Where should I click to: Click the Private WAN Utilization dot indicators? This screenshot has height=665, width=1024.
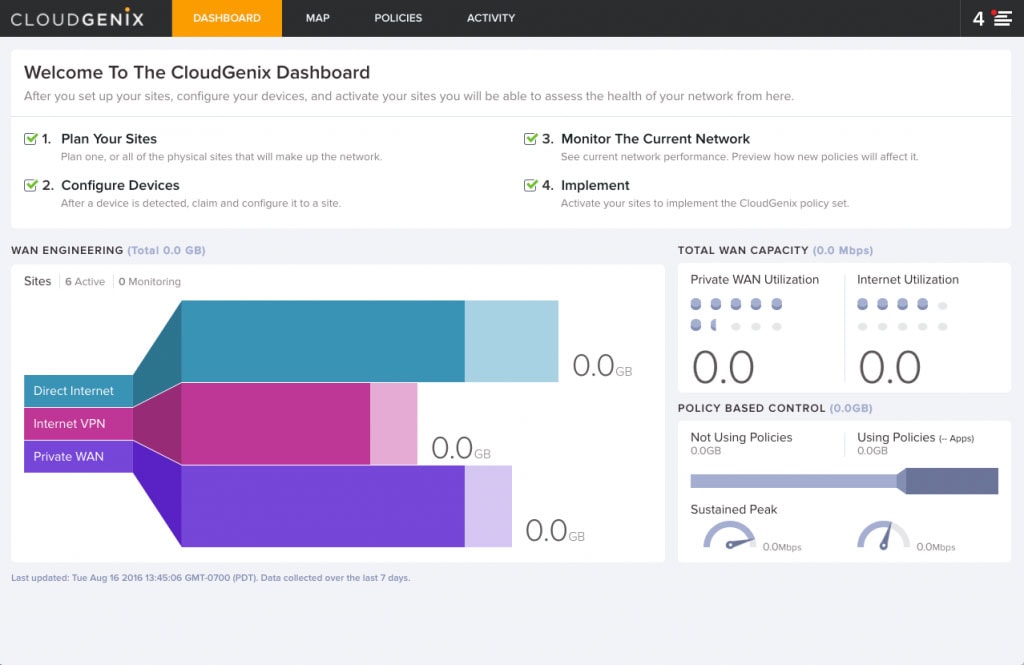pos(736,314)
